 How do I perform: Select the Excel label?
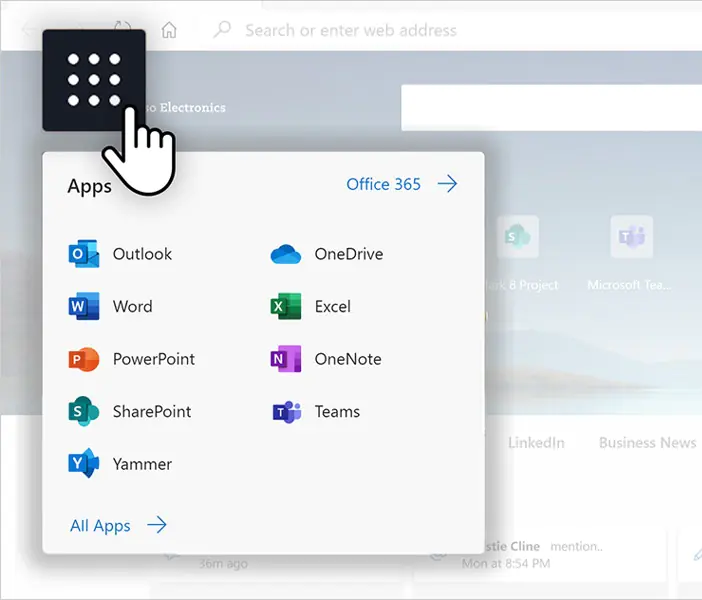(x=333, y=306)
